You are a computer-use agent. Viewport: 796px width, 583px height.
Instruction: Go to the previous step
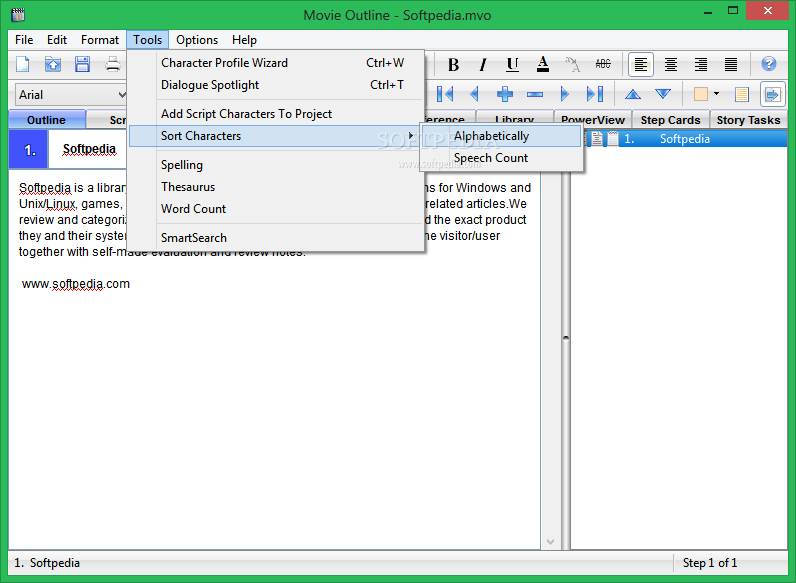coord(475,94)
